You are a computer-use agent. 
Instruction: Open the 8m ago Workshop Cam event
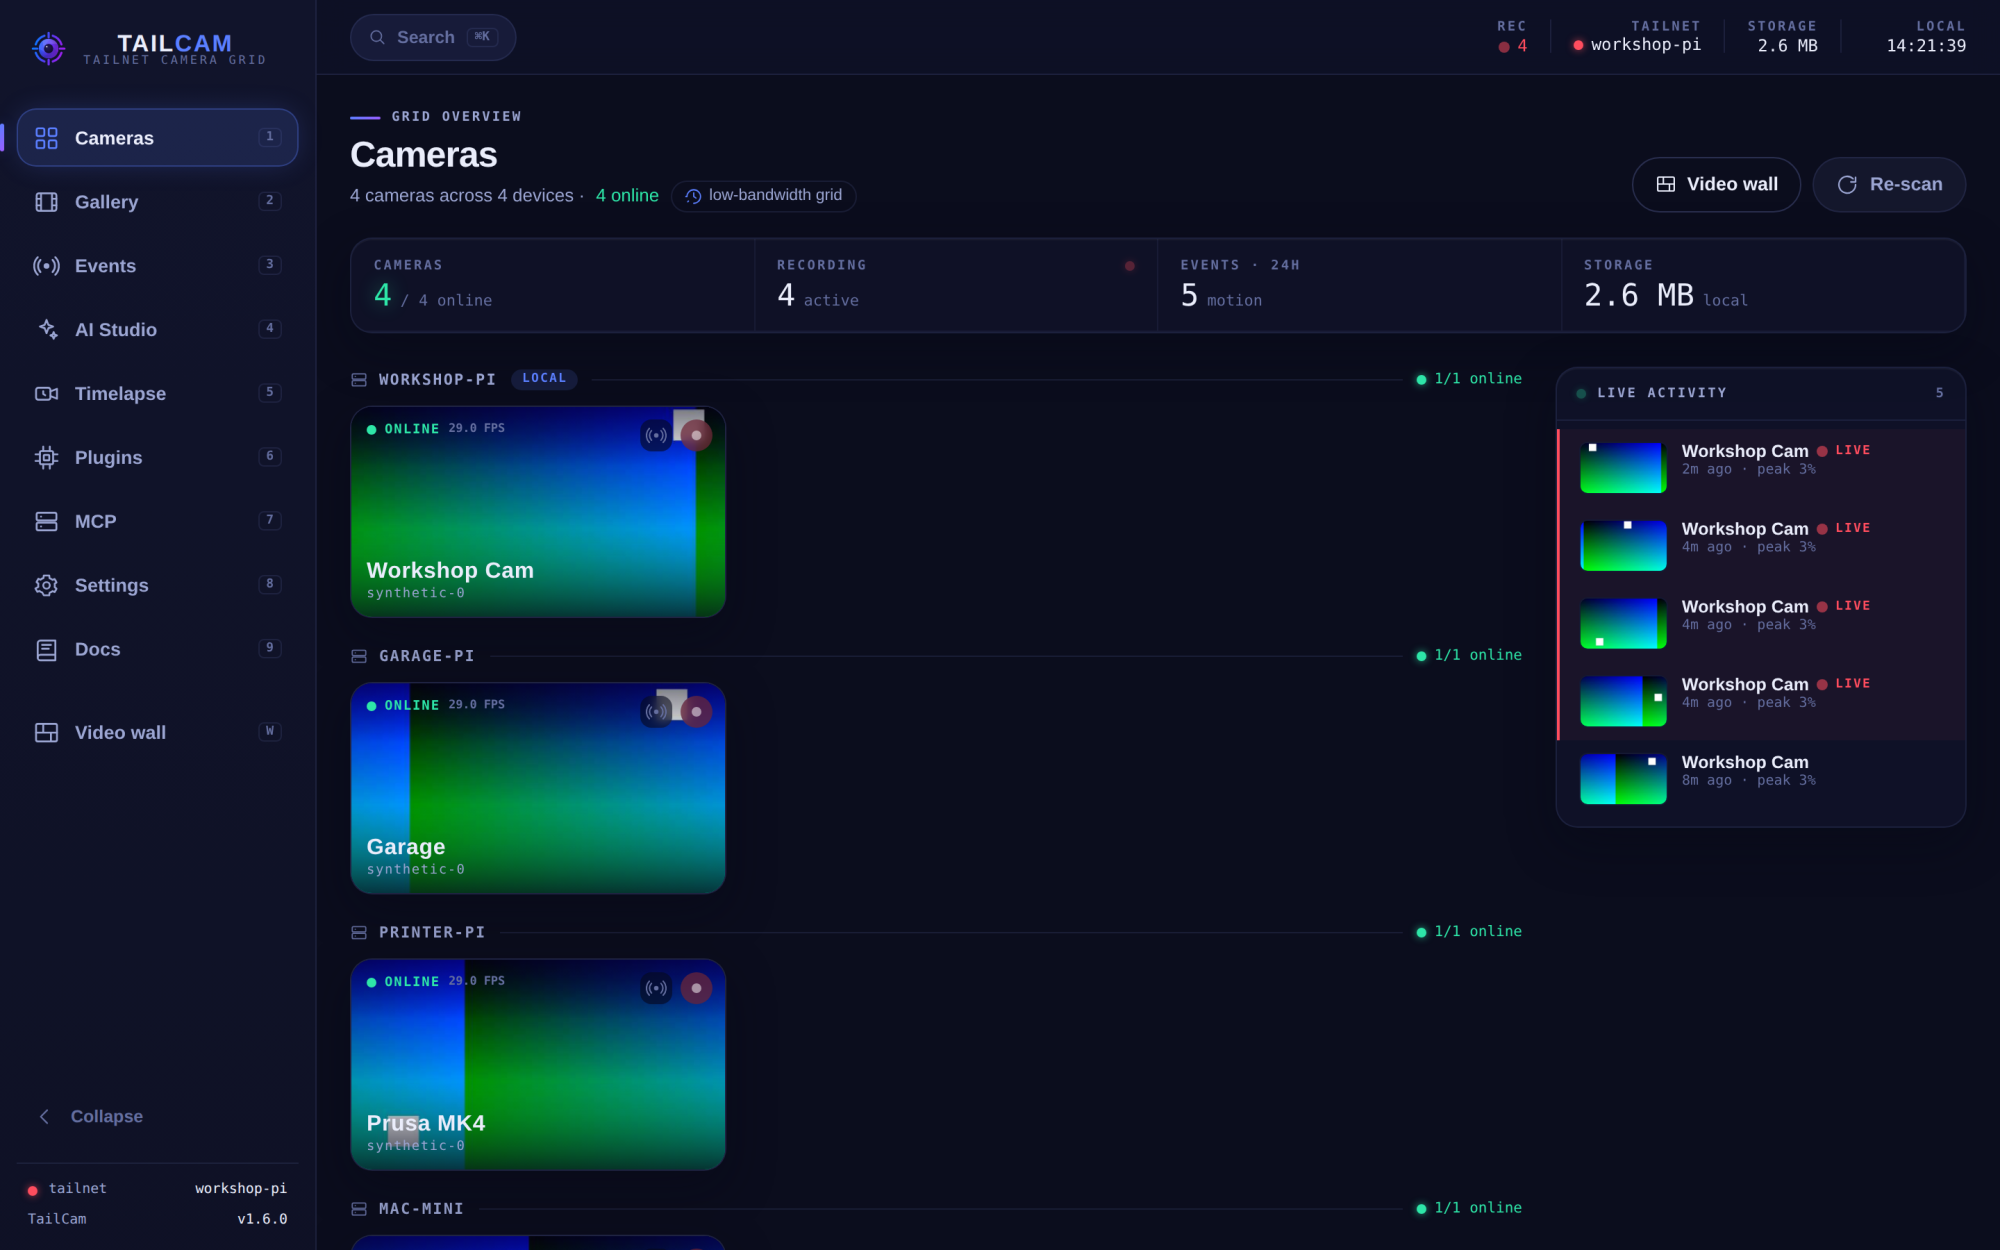(1762, 779)
